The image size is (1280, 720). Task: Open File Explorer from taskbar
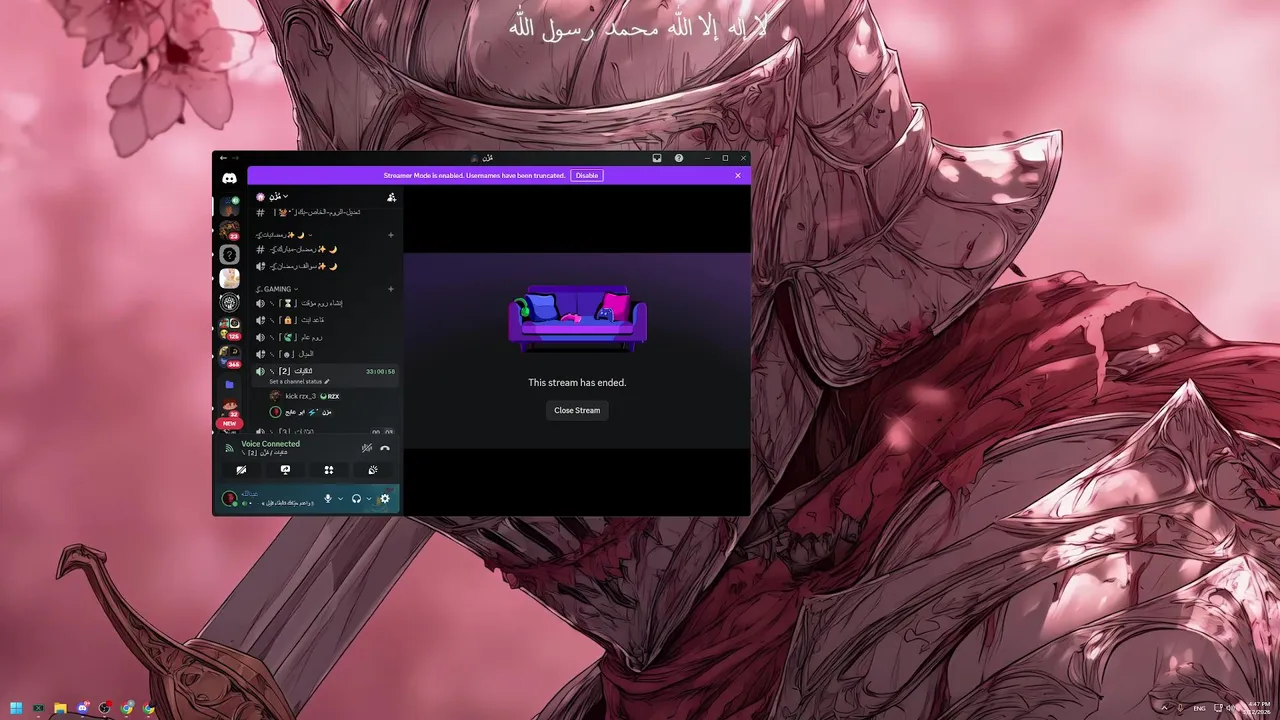point(60,708)
